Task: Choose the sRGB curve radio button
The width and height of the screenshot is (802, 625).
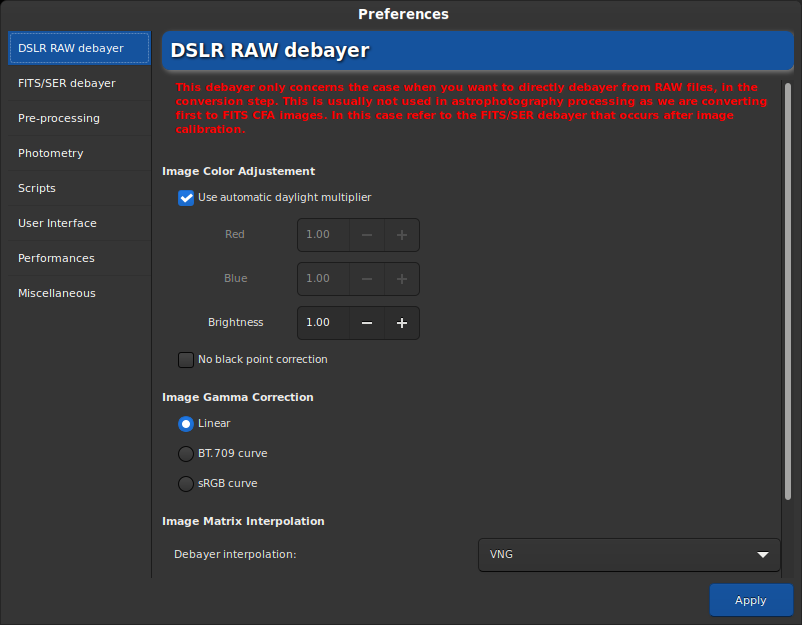Action: (x=186, y=483)
